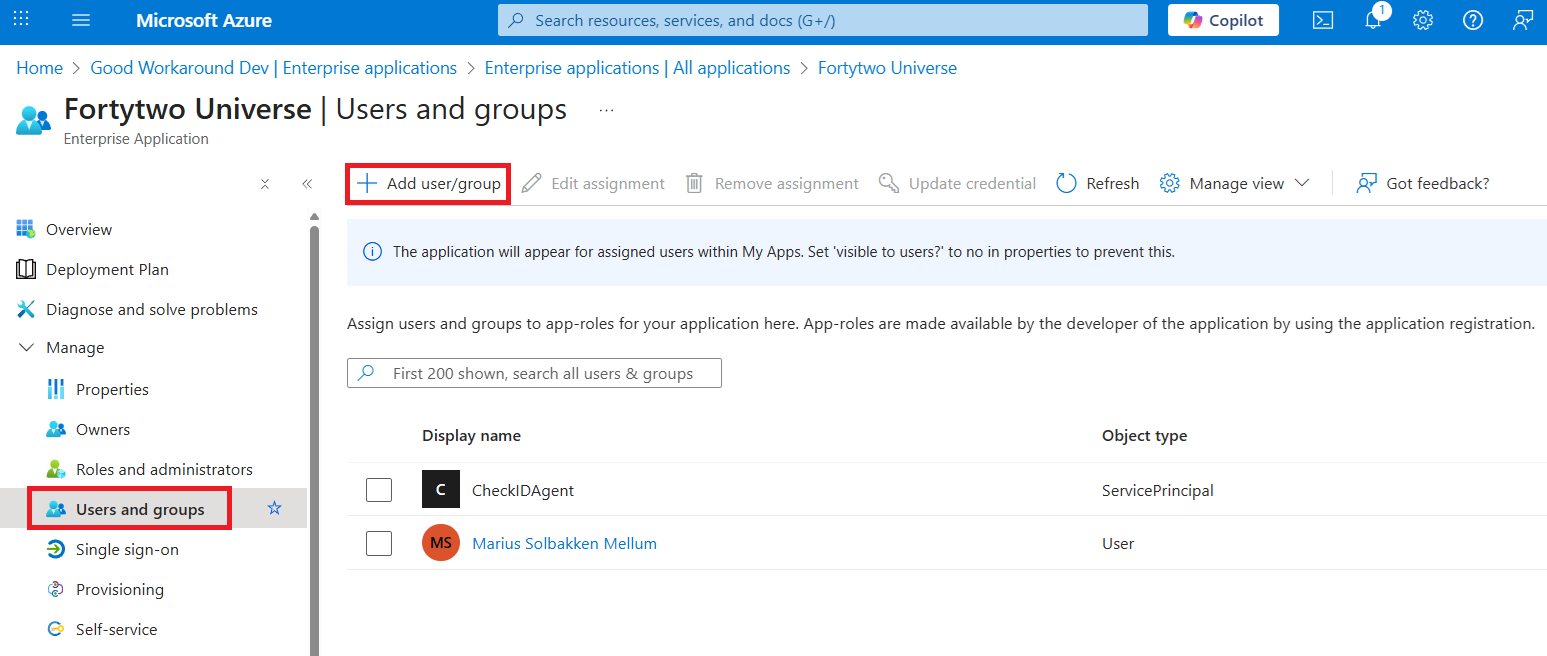Collapse the left navigation pane chevrons
Image resolution: width=1547 pixels, height=656 pixels.
[307, 184]
